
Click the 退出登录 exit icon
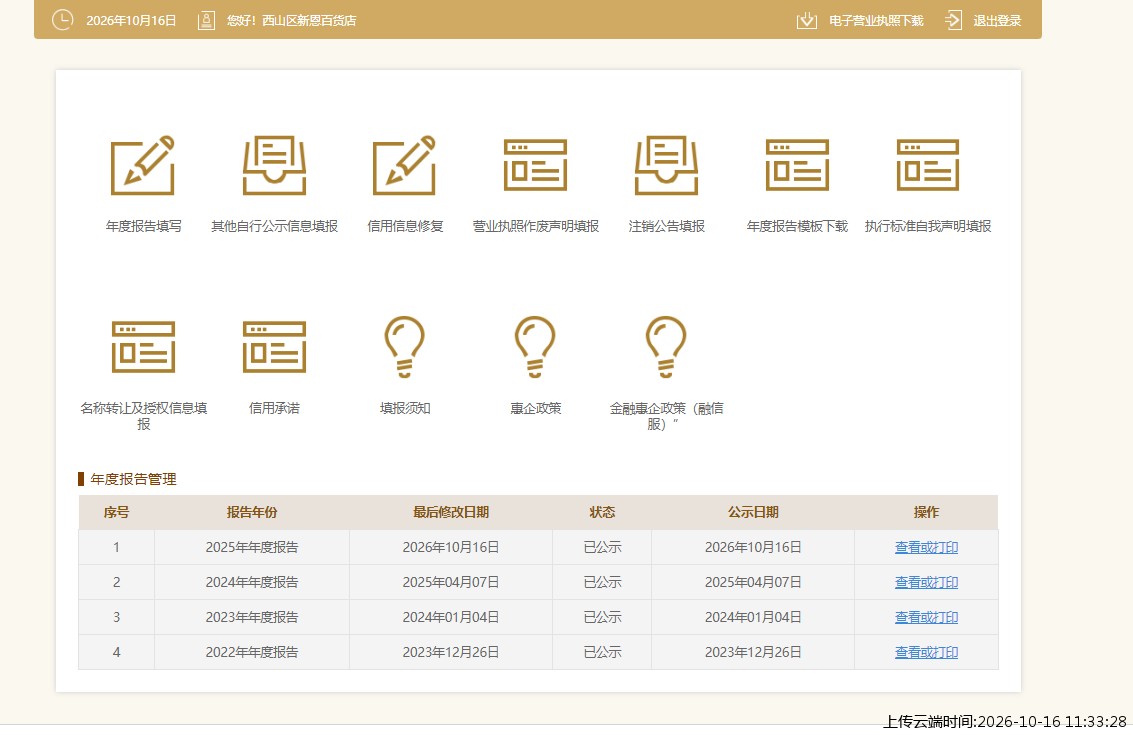(954, 20)
